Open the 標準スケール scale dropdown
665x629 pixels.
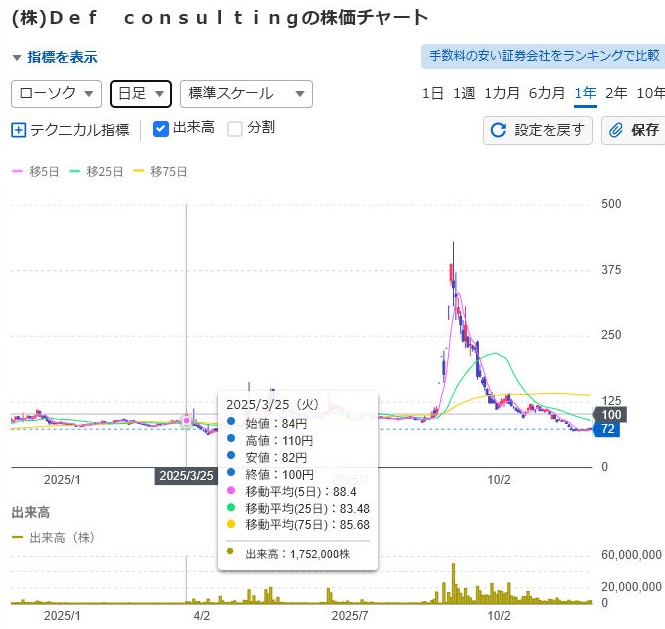click(246, 94)
